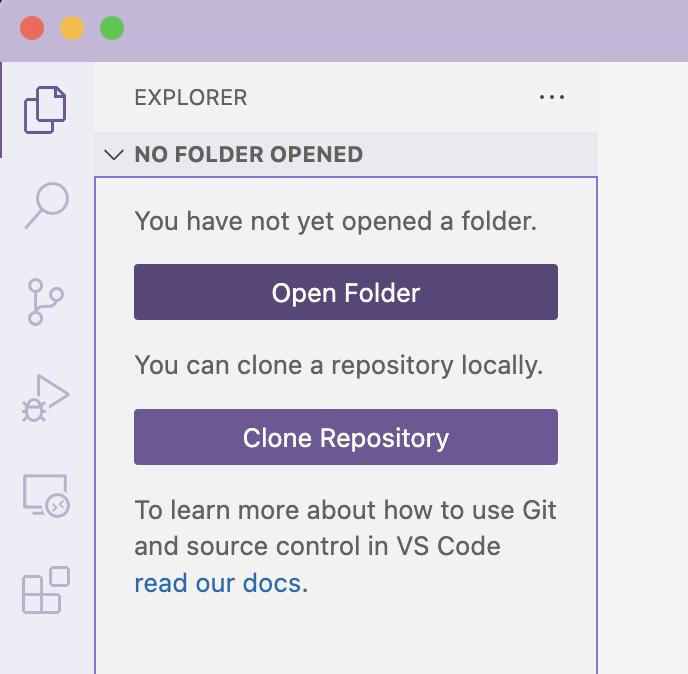Screen dimensions: 688x674
Task: Collapse the No Folder Opened chevron
Action: (114, 154)
